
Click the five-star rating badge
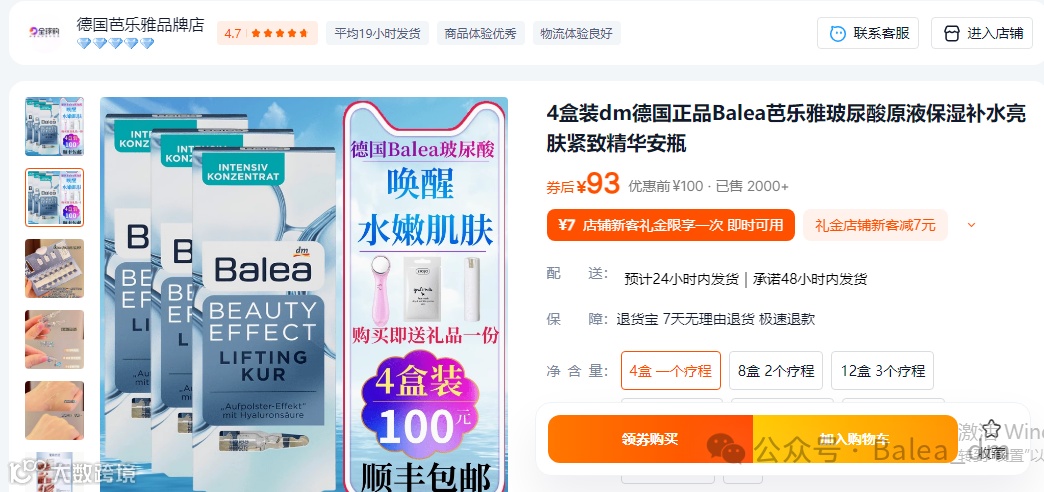click(x=267, y=33)
